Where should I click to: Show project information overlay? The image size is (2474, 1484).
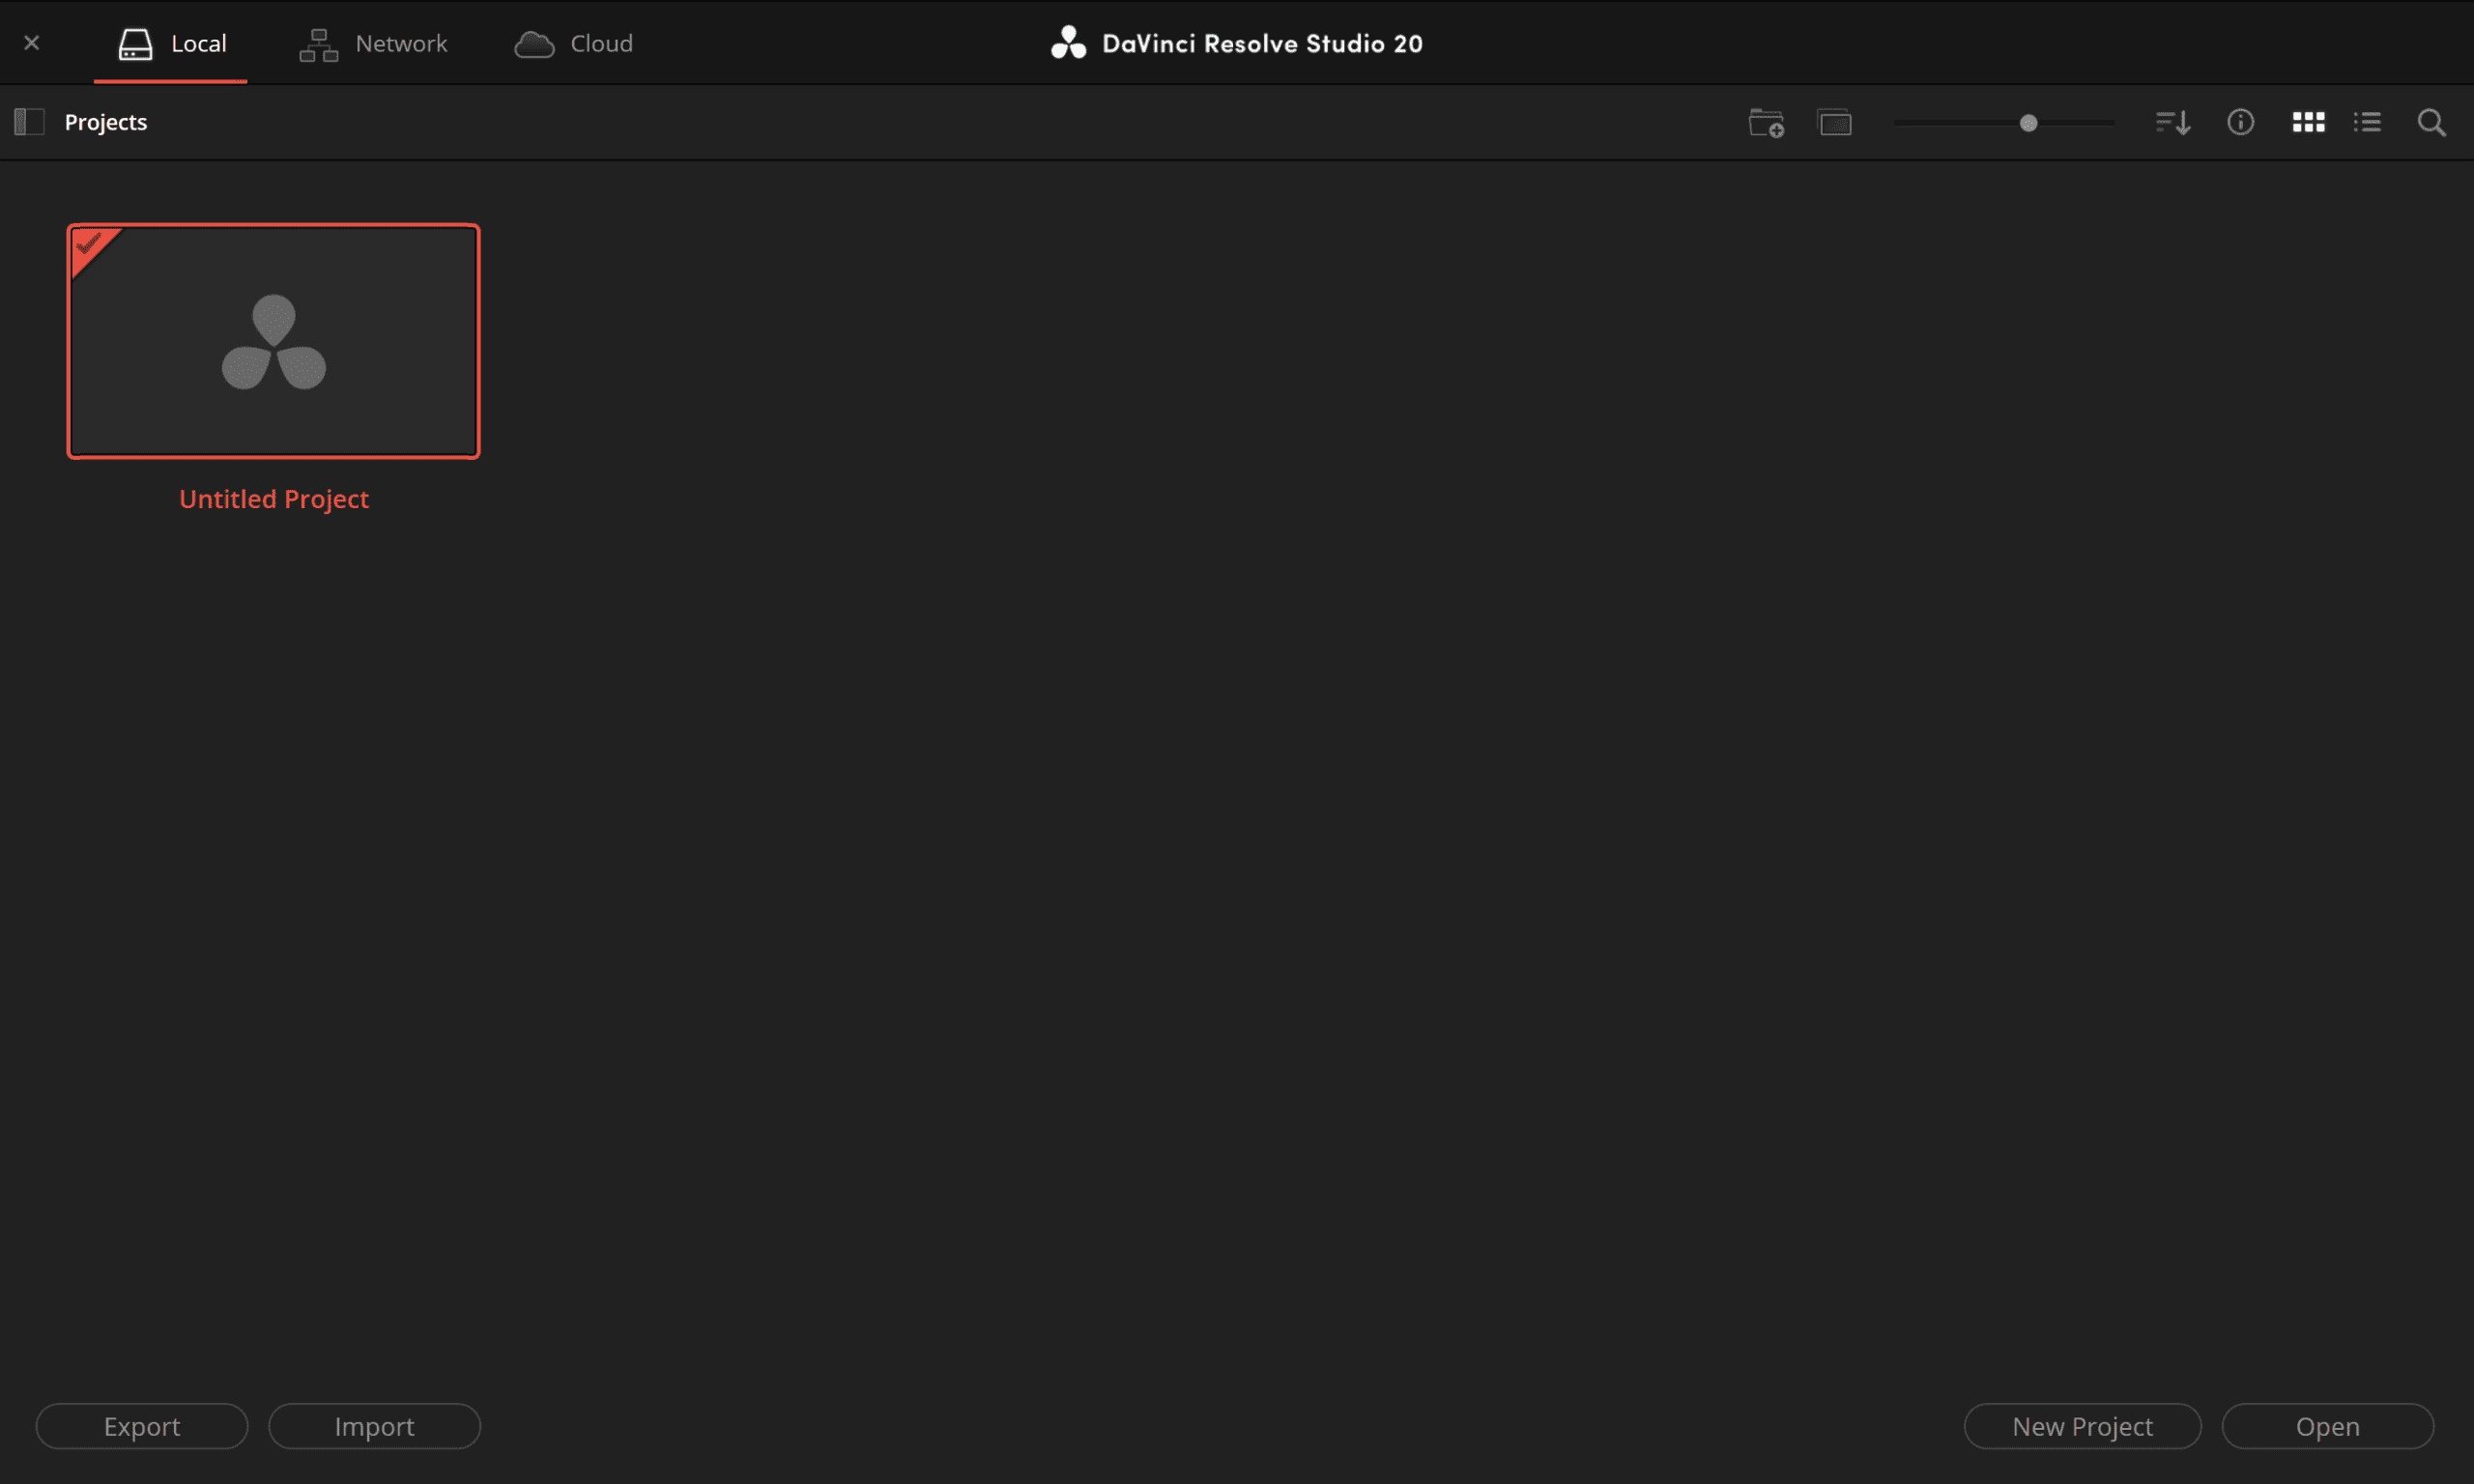(x=2240, y=122)
